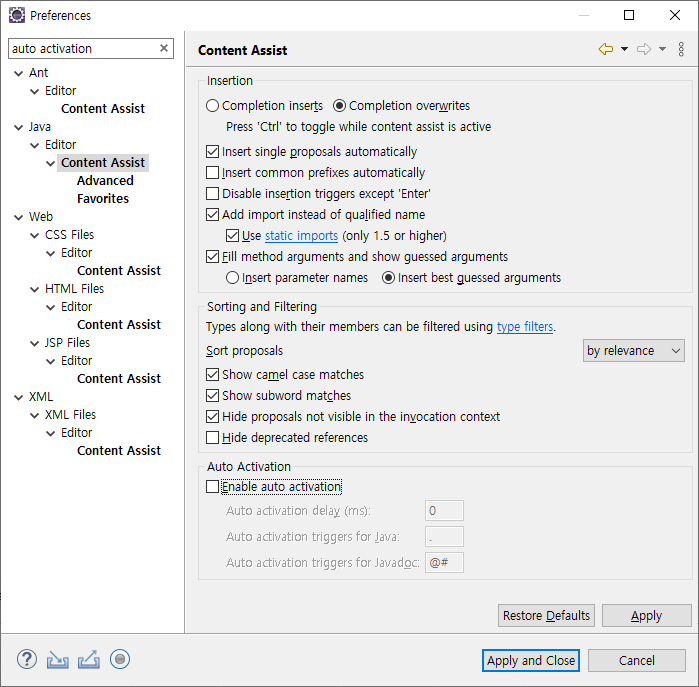The width and height of the screenshot is (699, 687).
Task: Open the back history dropdown arrow
Action: point(625,49)
